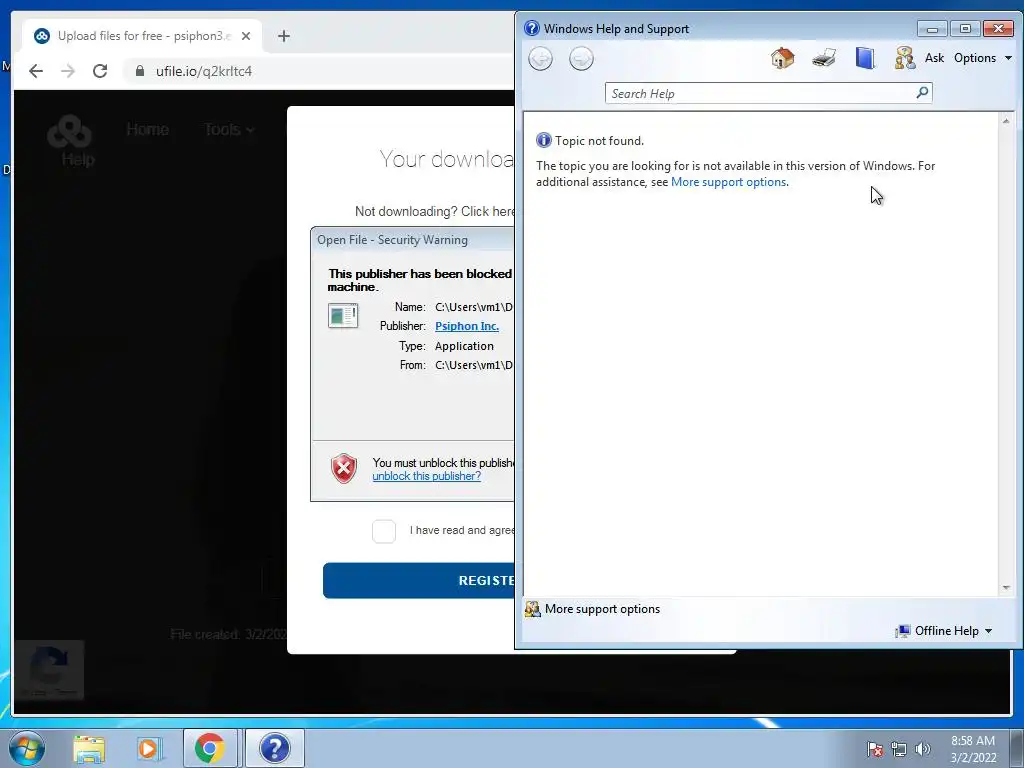Tick the I have read and agree checkbox
Image resolution: width=1024 pixels, height=768 pixels.
[x=384, y=531]
